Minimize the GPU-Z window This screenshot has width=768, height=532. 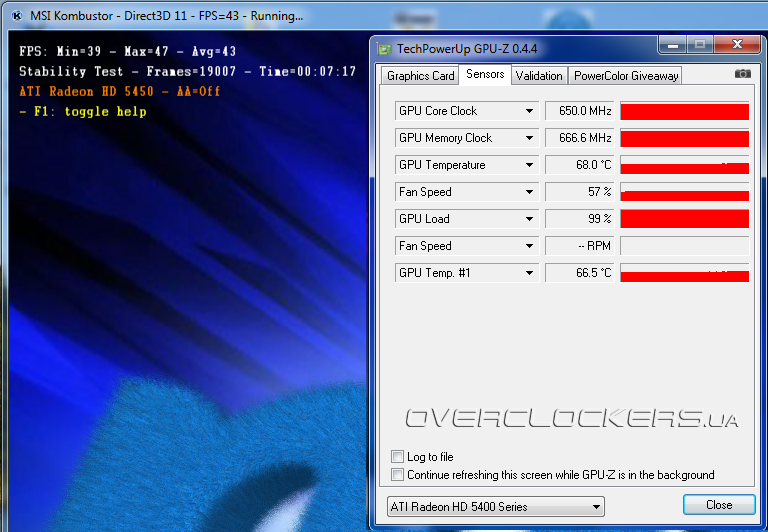(x=672, y=45)
